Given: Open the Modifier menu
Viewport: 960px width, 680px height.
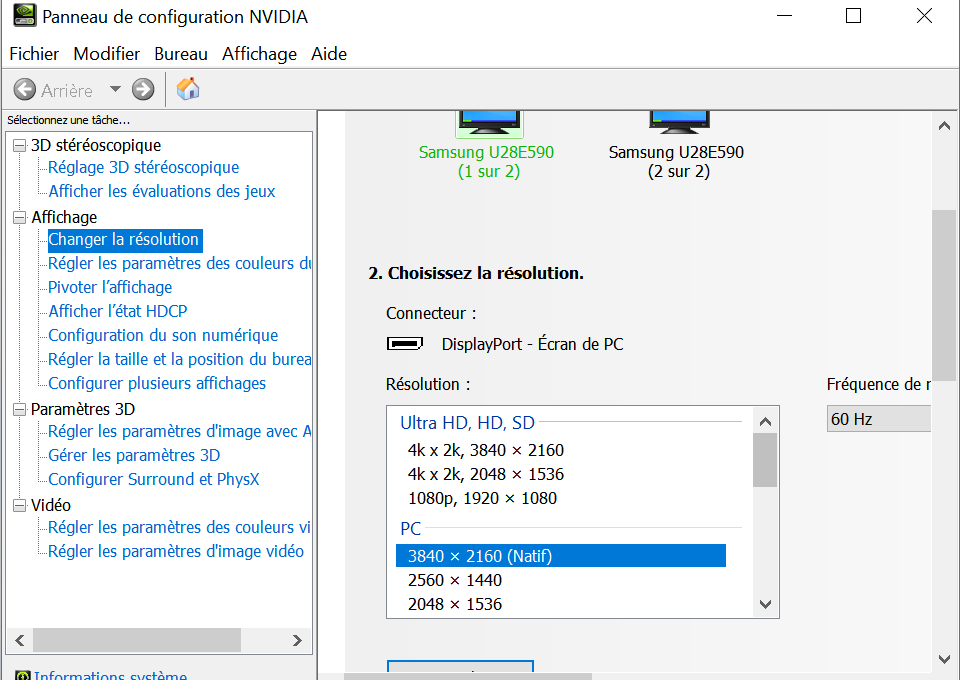Looking at the screenshot, I should pyautogui.click(x=107, y=54).
